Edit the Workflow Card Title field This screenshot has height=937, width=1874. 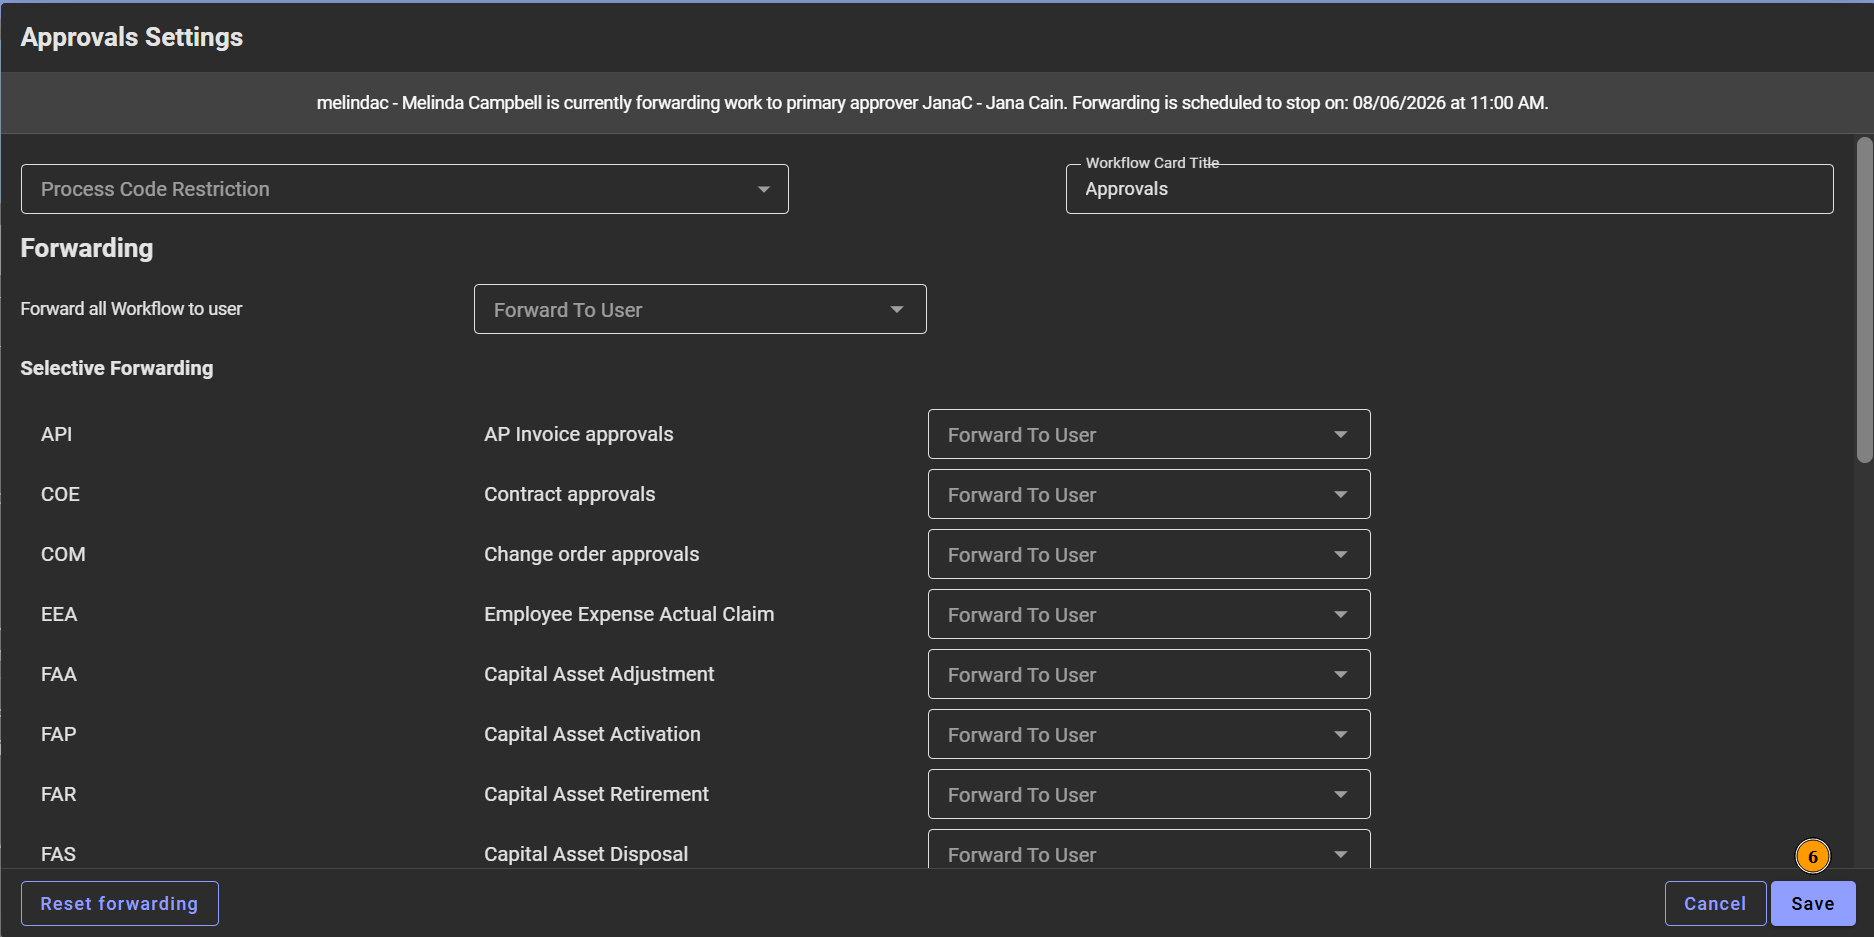1449,189
